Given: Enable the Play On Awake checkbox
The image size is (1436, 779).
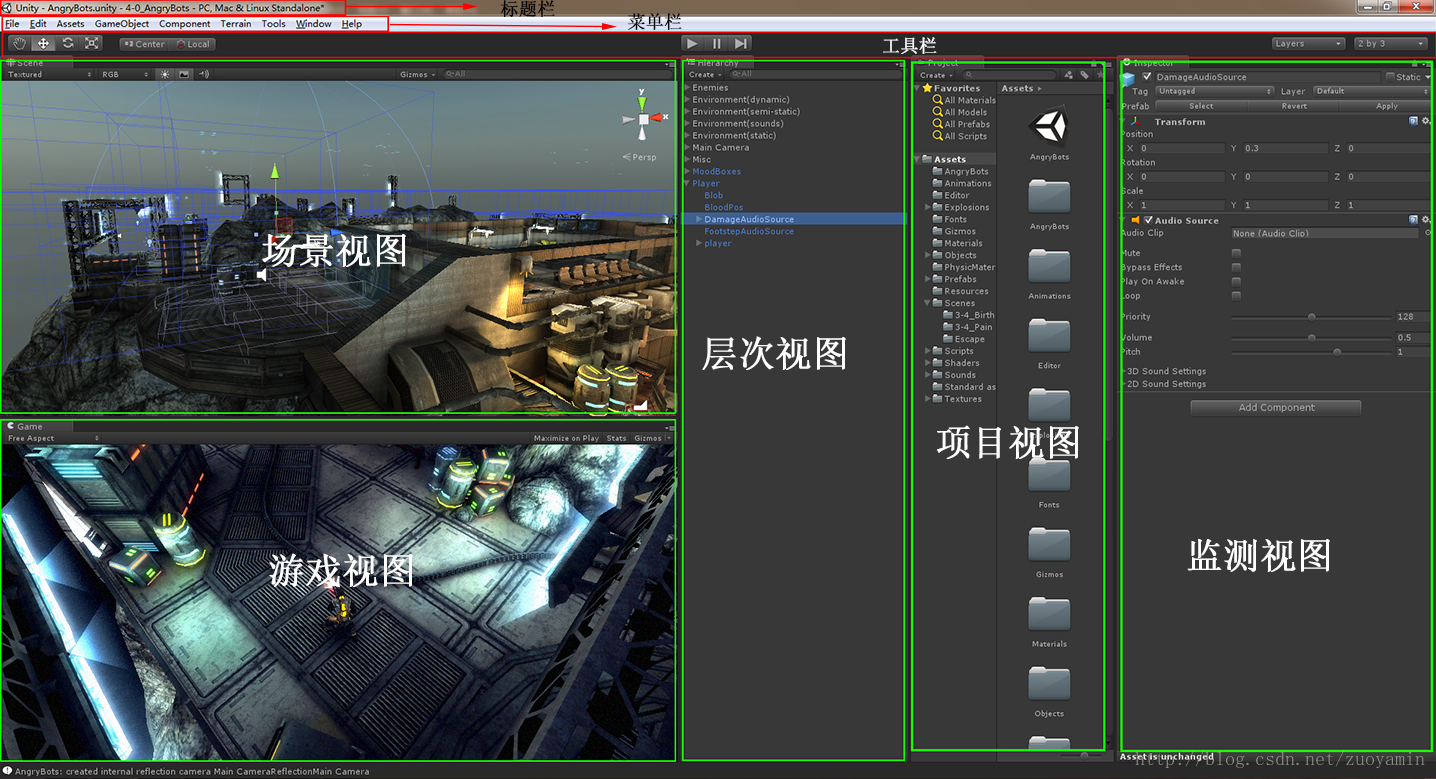Looking at the screenshot, I should [1237, 281].
